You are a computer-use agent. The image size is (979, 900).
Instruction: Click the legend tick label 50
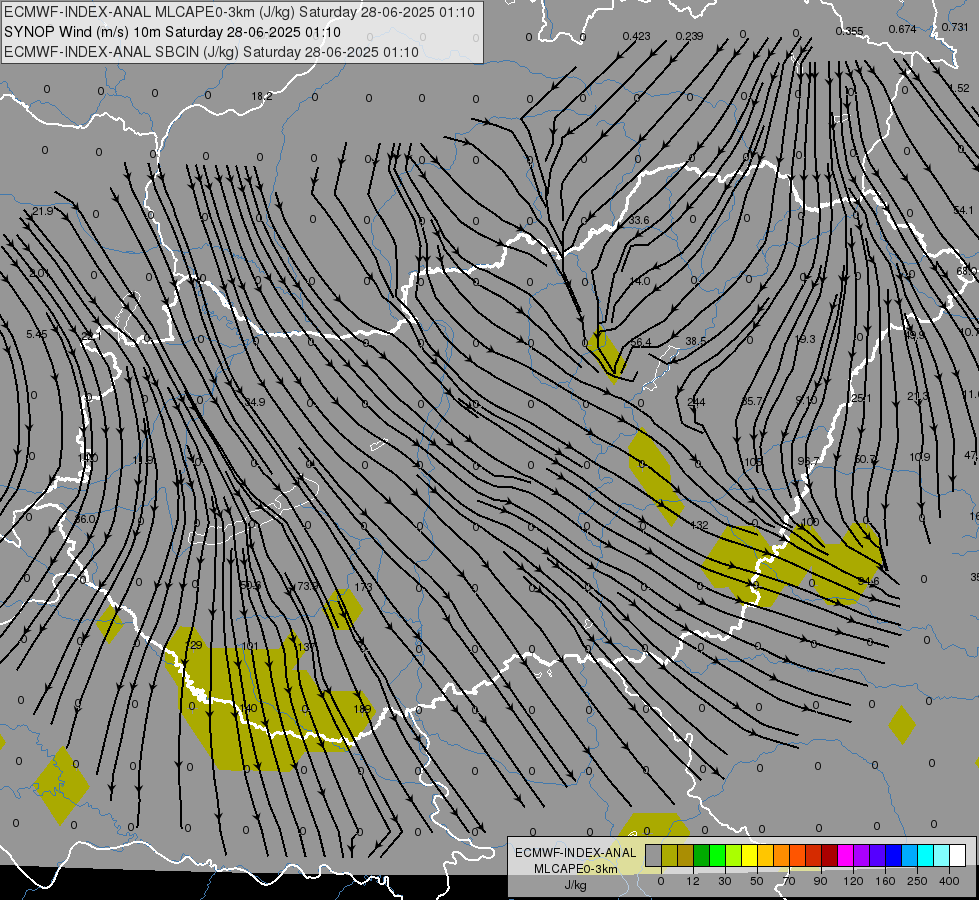click(756, 881)
